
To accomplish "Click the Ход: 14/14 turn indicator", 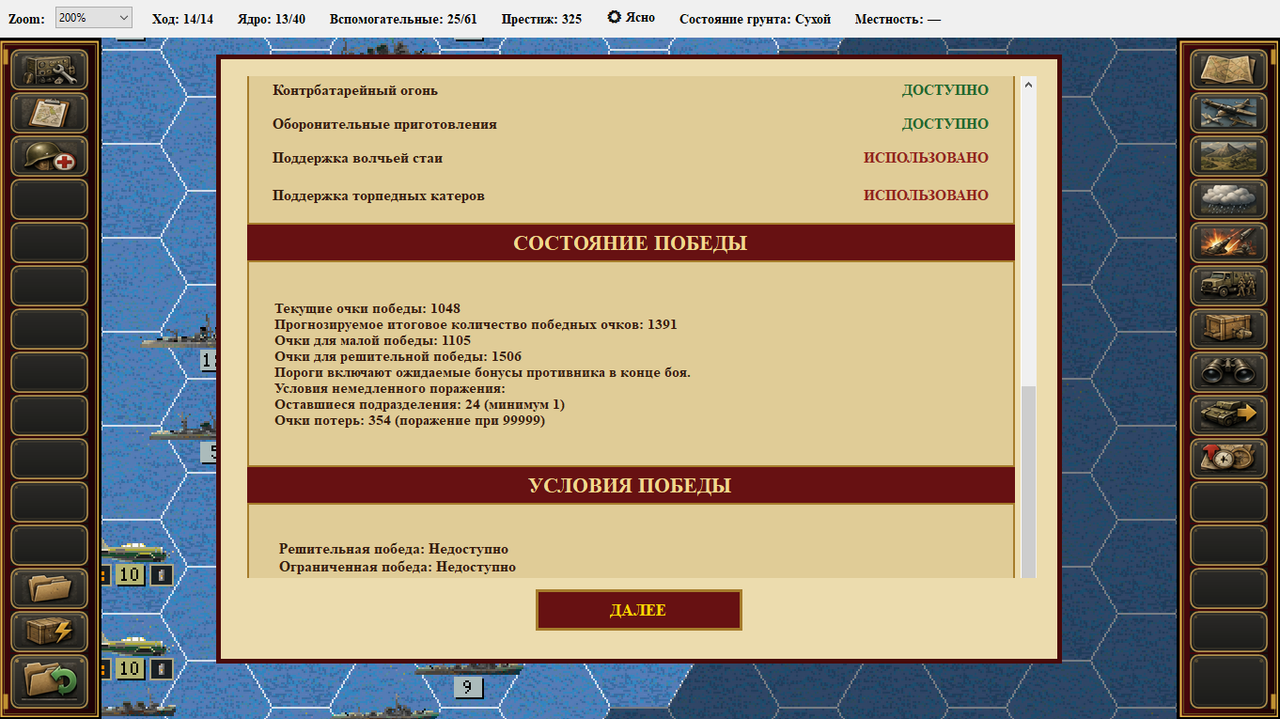I will (x=182, y=19).
